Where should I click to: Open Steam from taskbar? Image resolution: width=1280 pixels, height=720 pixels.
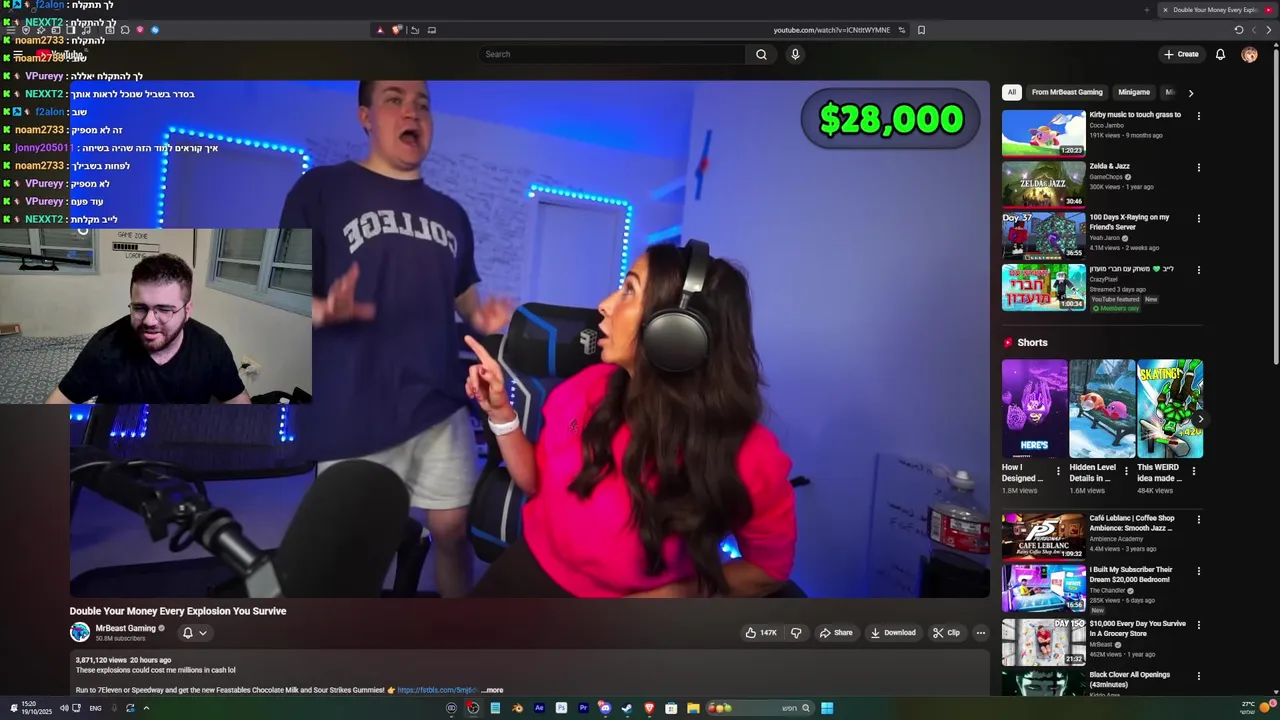click(x=627, y=708)
